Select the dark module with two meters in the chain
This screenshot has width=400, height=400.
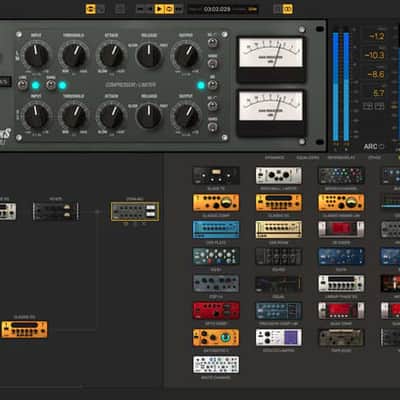point(56,211)
